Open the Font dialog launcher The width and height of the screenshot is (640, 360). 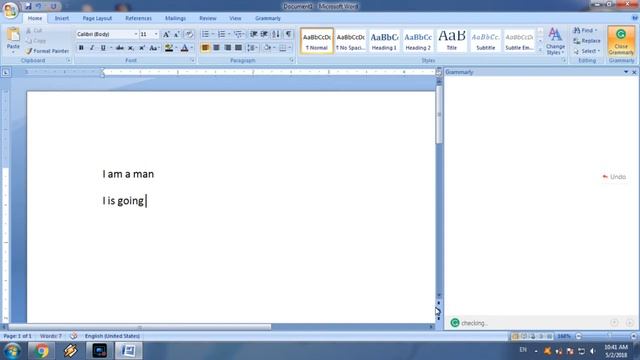click(192, 60)
